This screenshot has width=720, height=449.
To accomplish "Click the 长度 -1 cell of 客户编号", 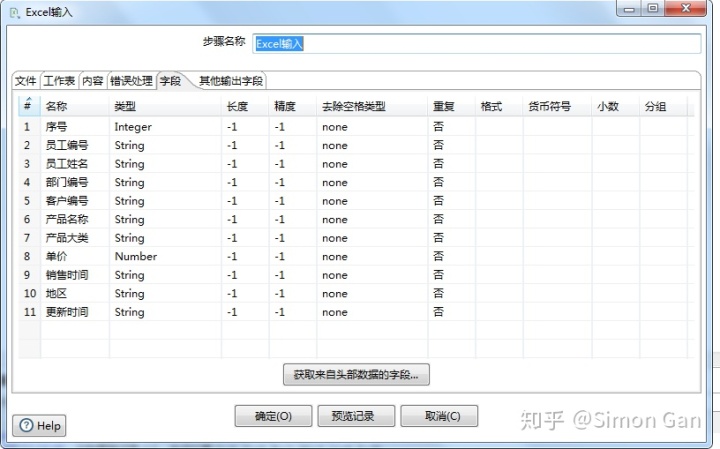I will pyautogui.click(x=245, y=201).
